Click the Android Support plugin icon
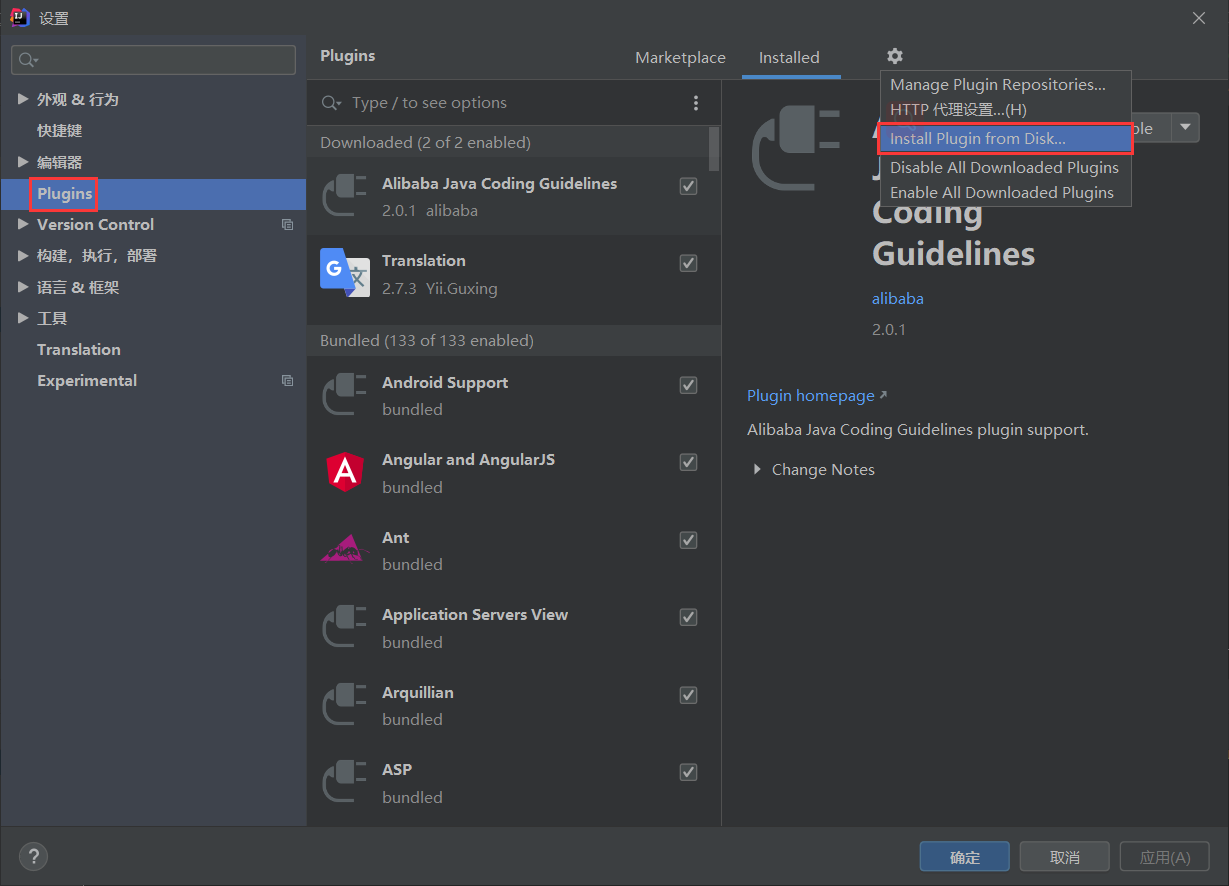The height and width of the screenshot is (886, 1229). 345,395
